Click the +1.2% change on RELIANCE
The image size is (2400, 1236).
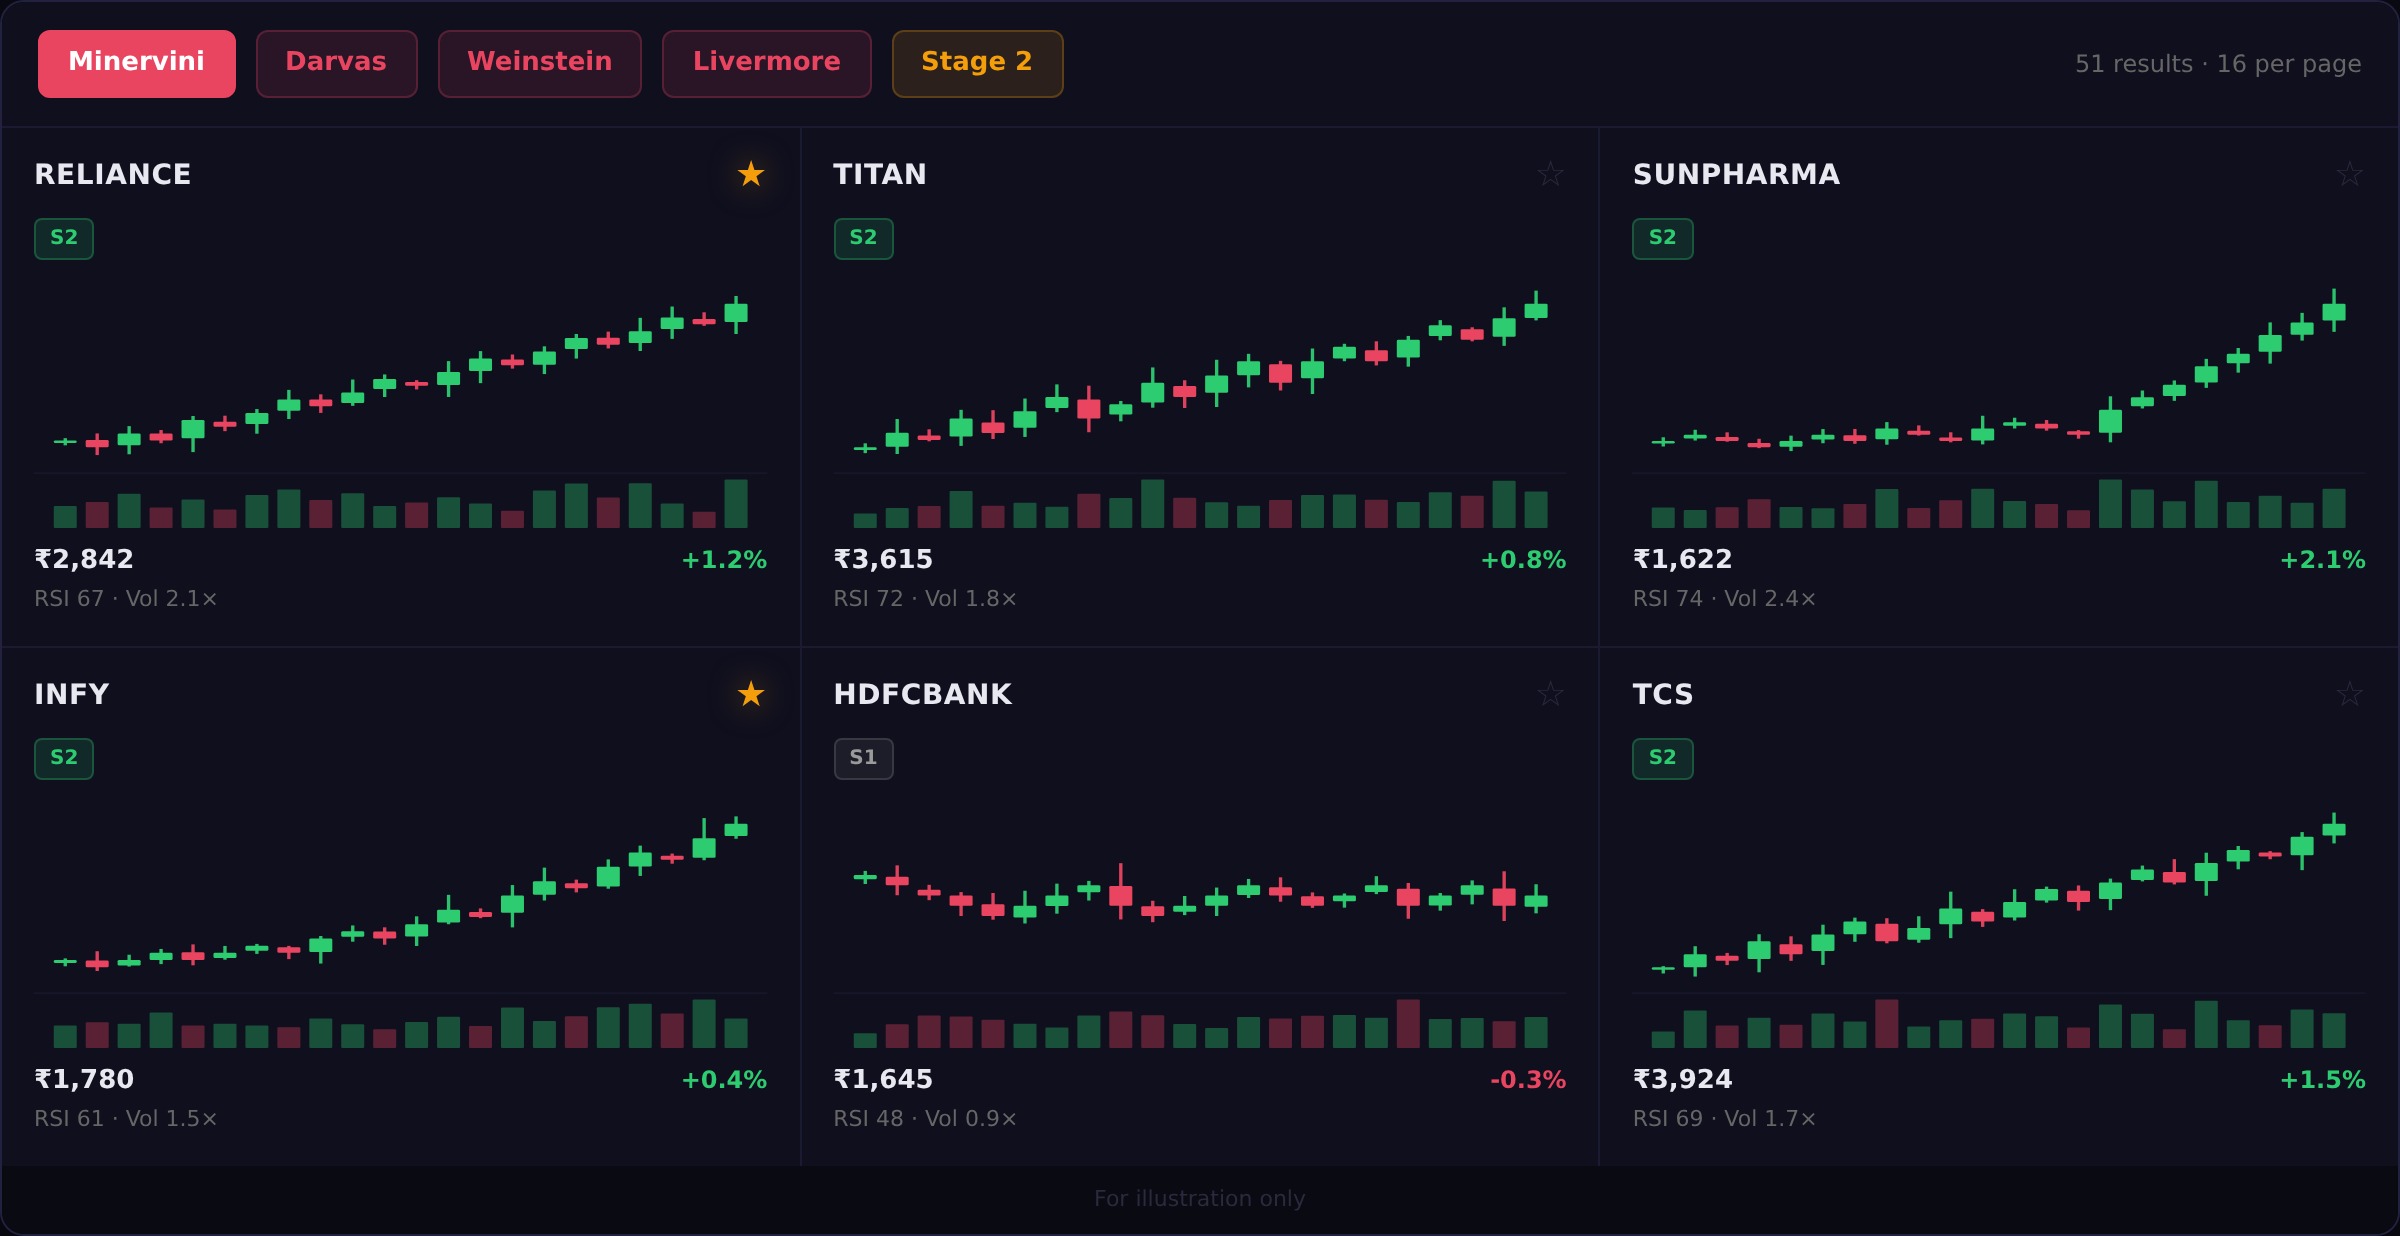tap(724, 560)
